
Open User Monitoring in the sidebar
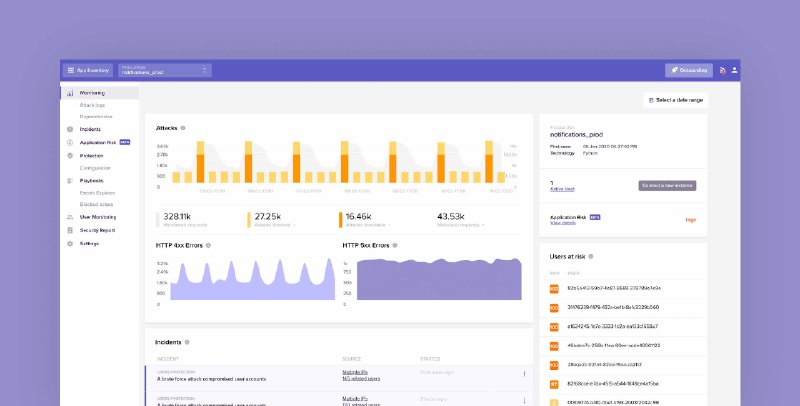(98, 217)
